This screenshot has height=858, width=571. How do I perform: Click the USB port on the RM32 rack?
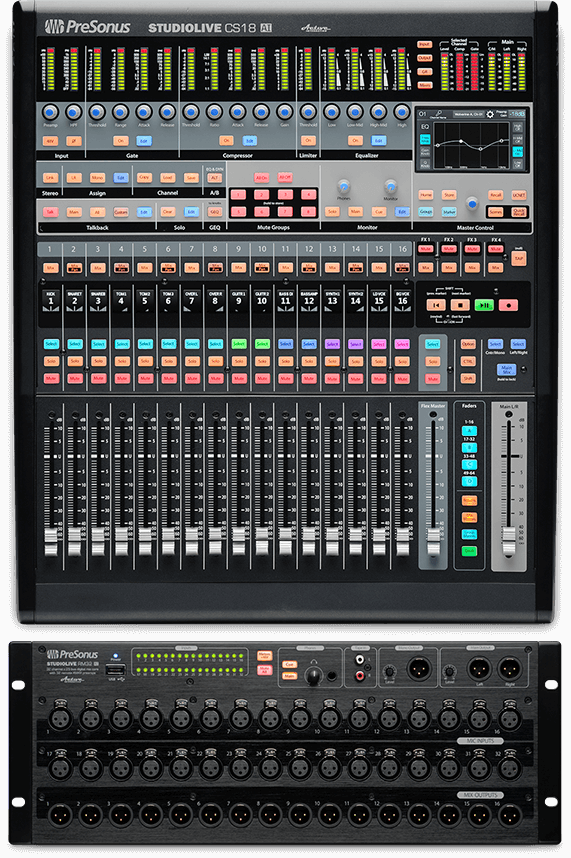click(x=116, y=670)
